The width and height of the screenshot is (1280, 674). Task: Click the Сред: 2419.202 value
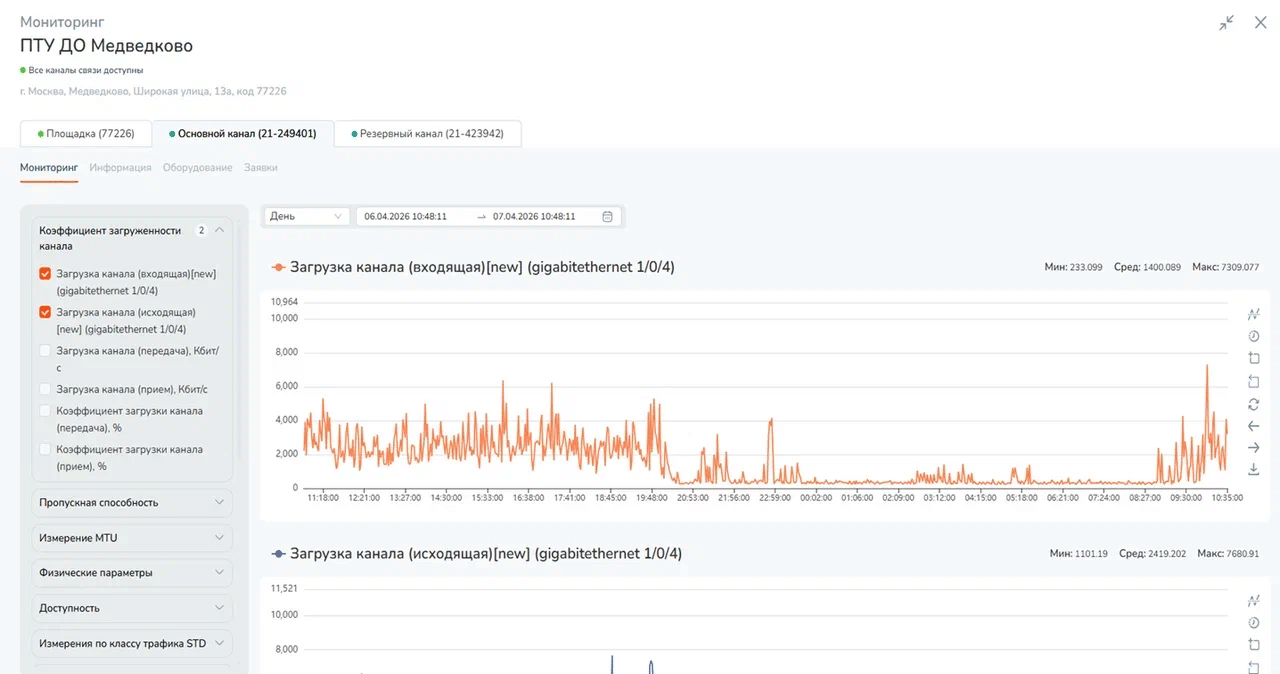[1152, 553]
